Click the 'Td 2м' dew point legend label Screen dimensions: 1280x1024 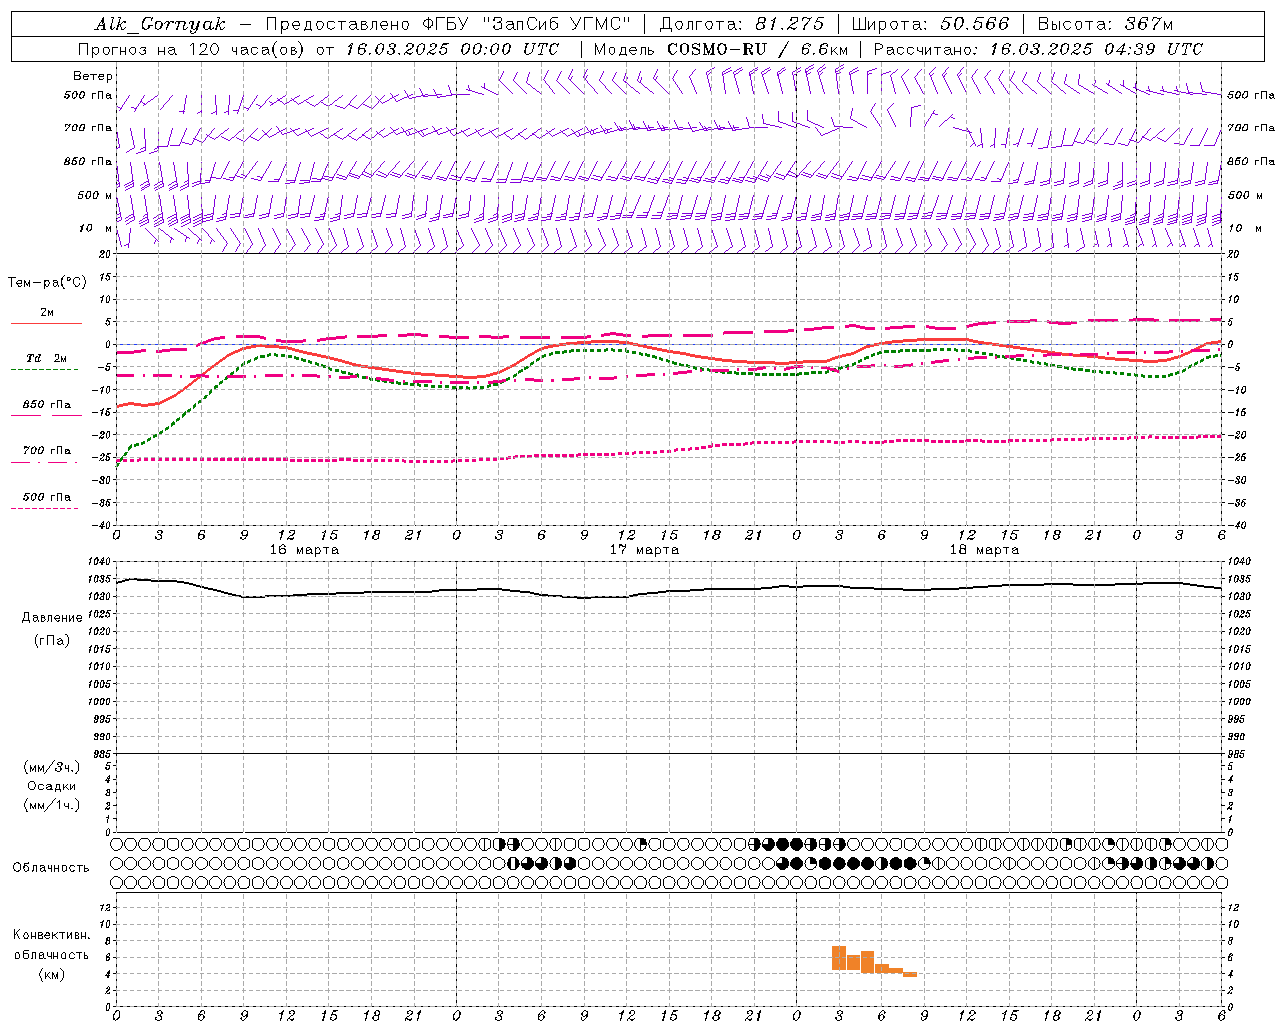click(x=47, y=358)
